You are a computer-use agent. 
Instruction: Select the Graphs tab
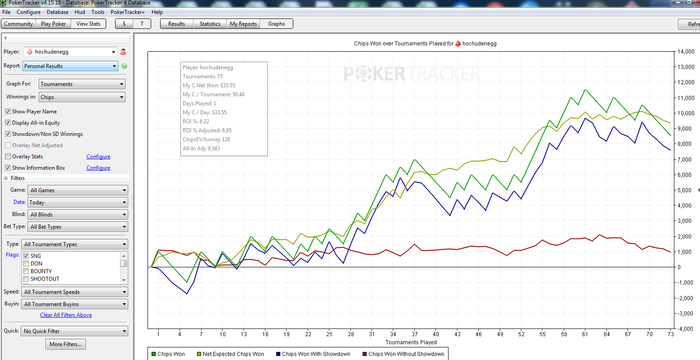pyautogui.click(x=276, y=24)
